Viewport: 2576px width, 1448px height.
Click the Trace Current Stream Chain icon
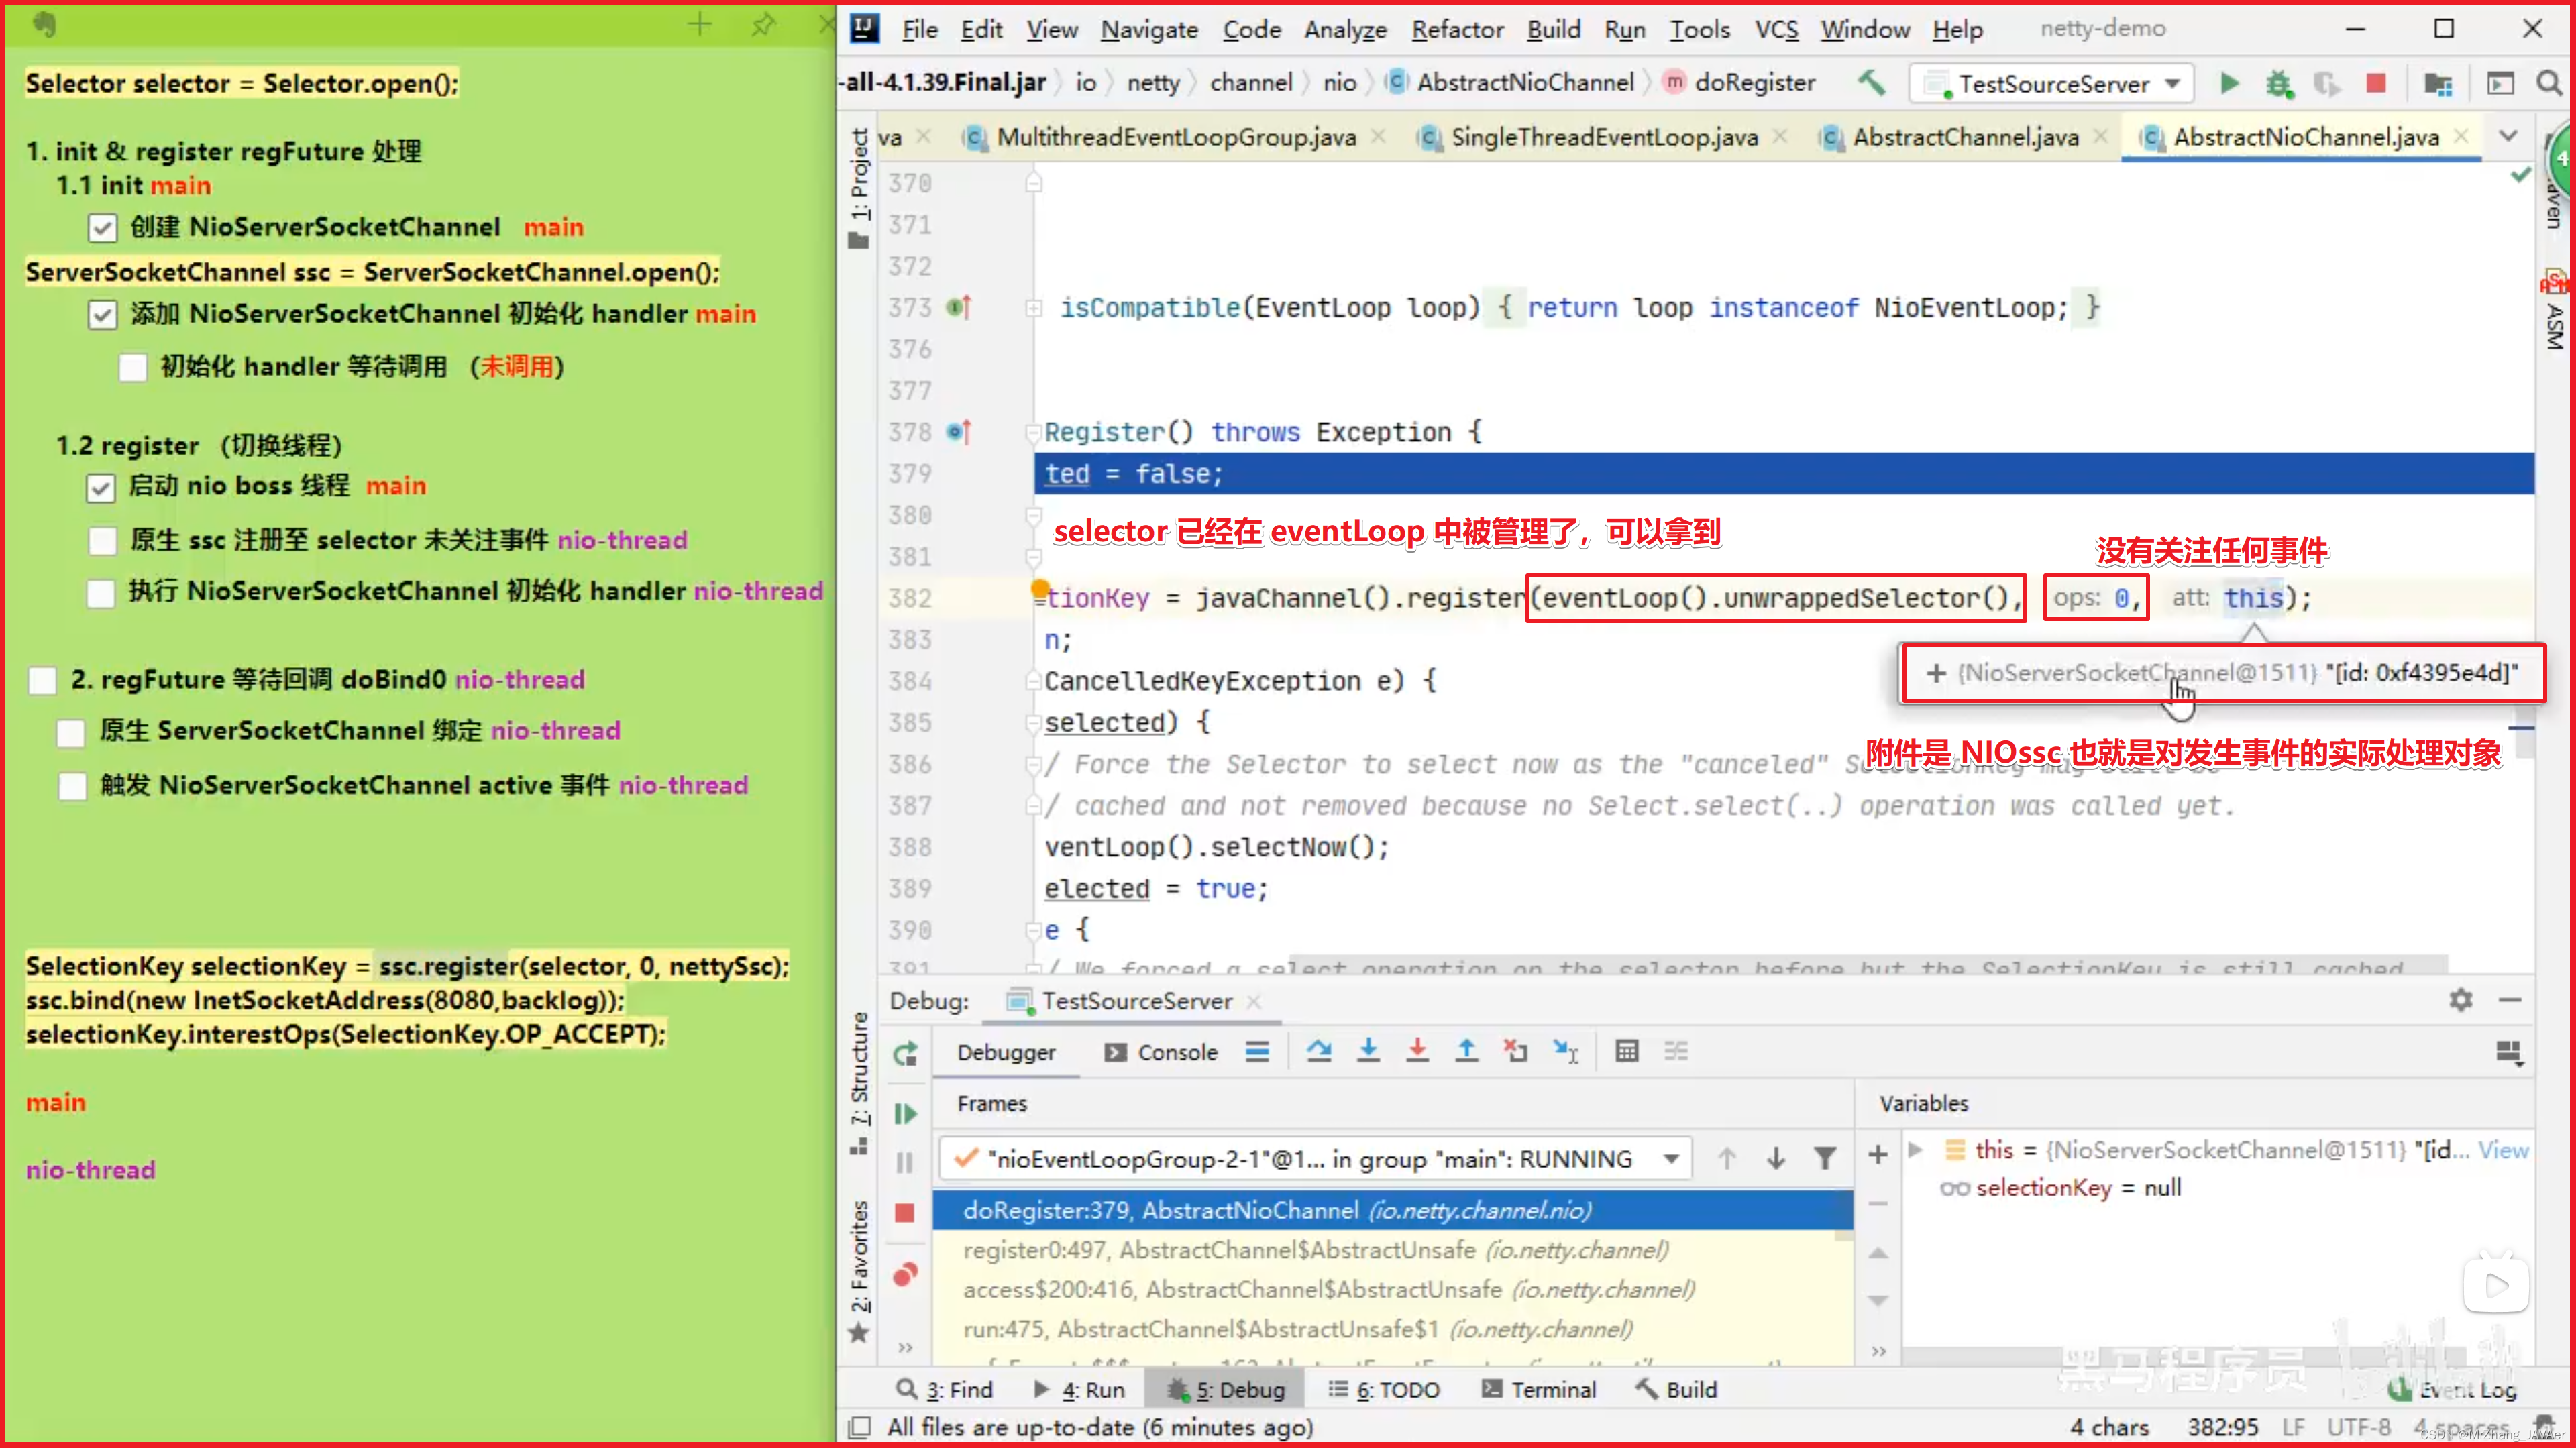pos(1676,1051)
